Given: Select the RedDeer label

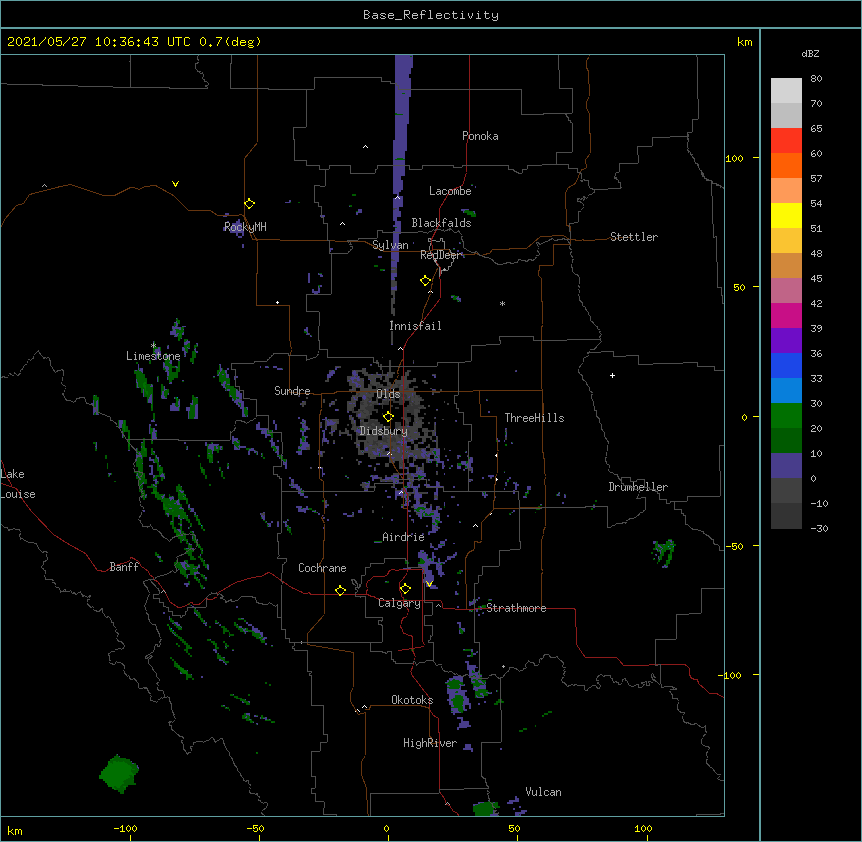Looking at the screenshot, I should [440, 255].
